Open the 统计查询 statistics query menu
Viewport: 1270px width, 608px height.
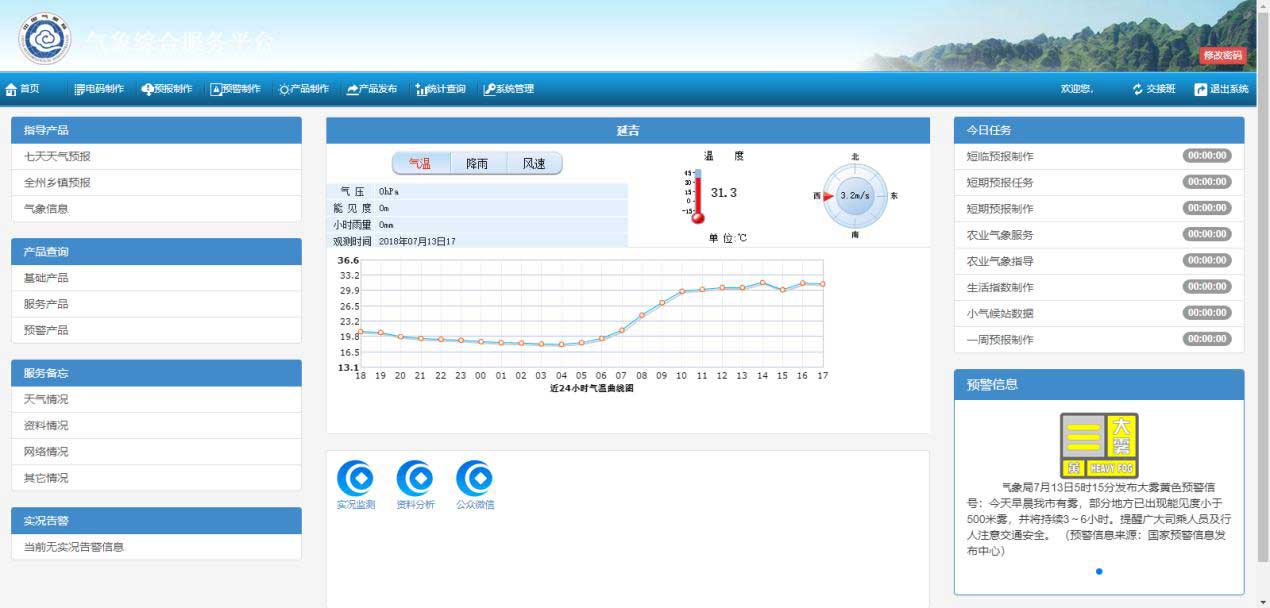(440, 89)
